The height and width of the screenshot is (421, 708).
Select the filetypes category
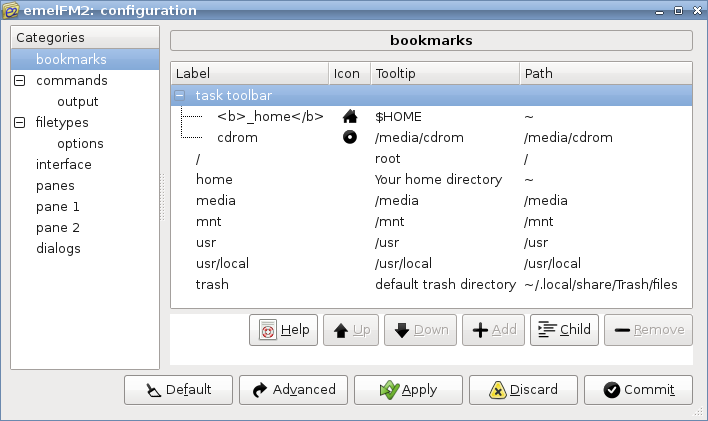click(62, 122)
